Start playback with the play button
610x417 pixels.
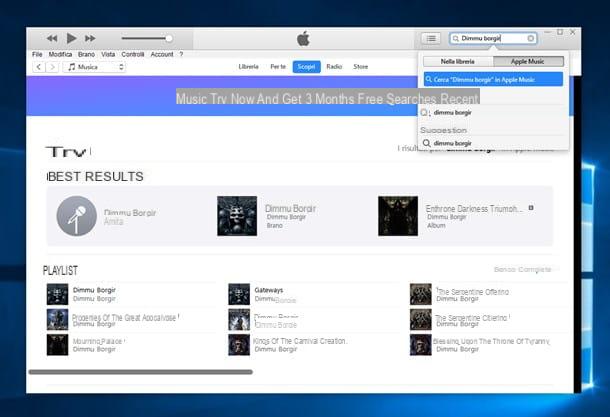[71, 38]
